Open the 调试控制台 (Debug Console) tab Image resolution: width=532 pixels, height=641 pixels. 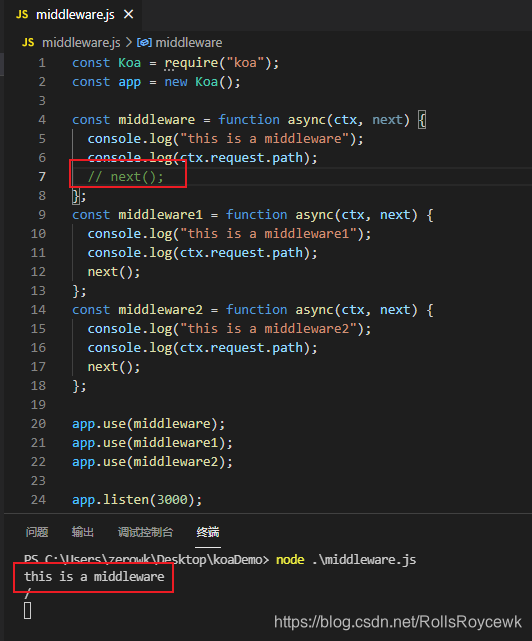[146, 532]
